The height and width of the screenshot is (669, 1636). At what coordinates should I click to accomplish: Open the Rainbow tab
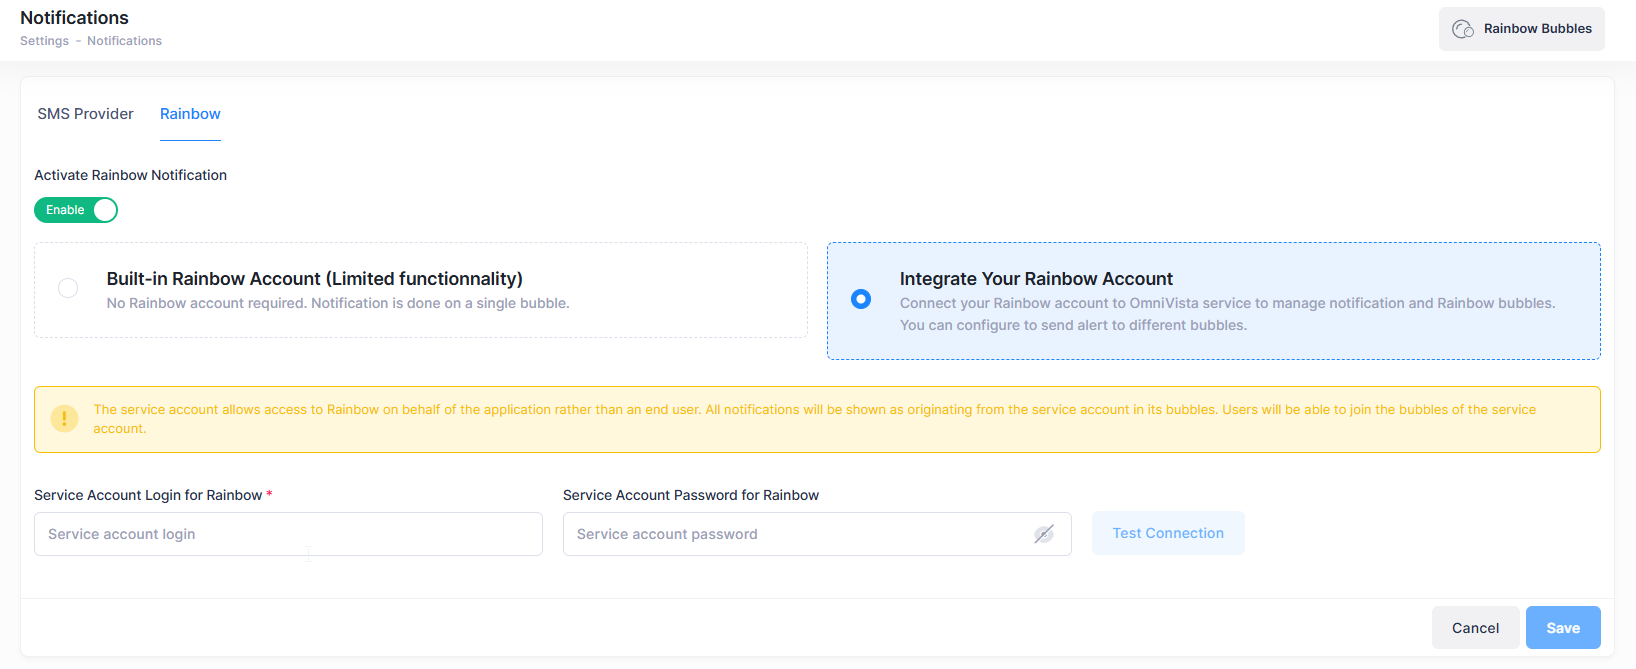point(190,114)
